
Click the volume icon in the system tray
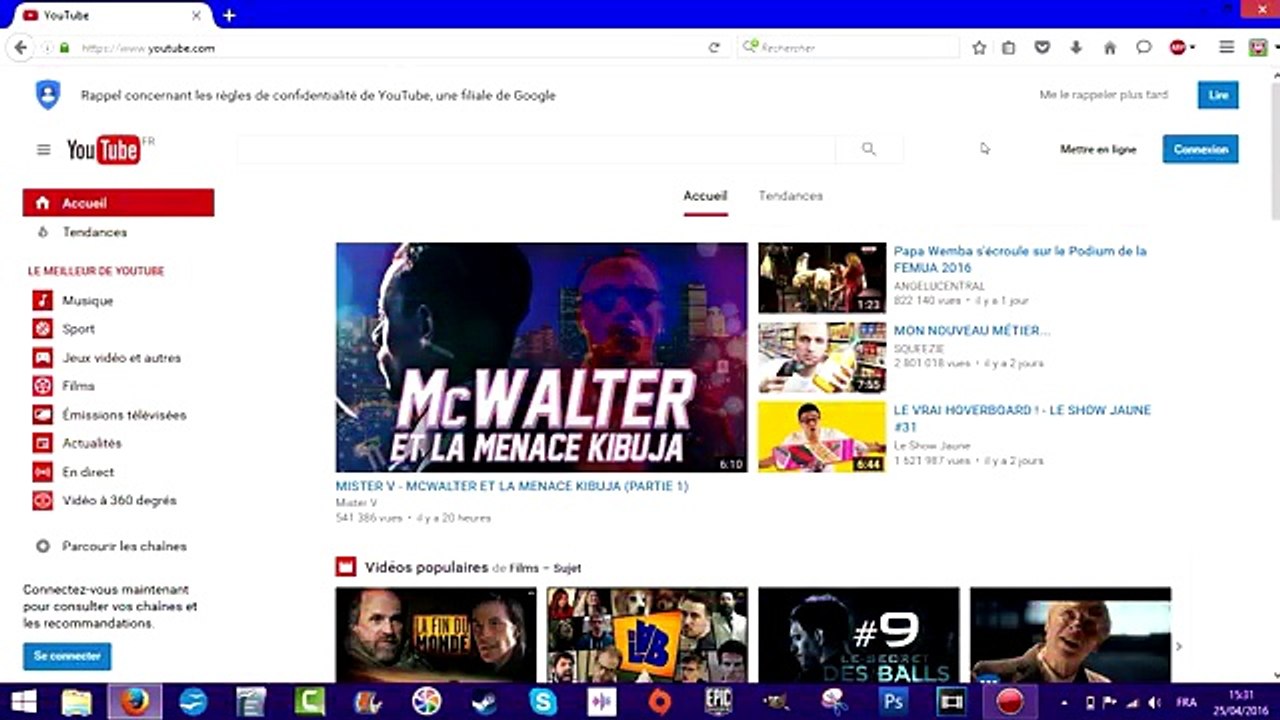(1156, 702)
